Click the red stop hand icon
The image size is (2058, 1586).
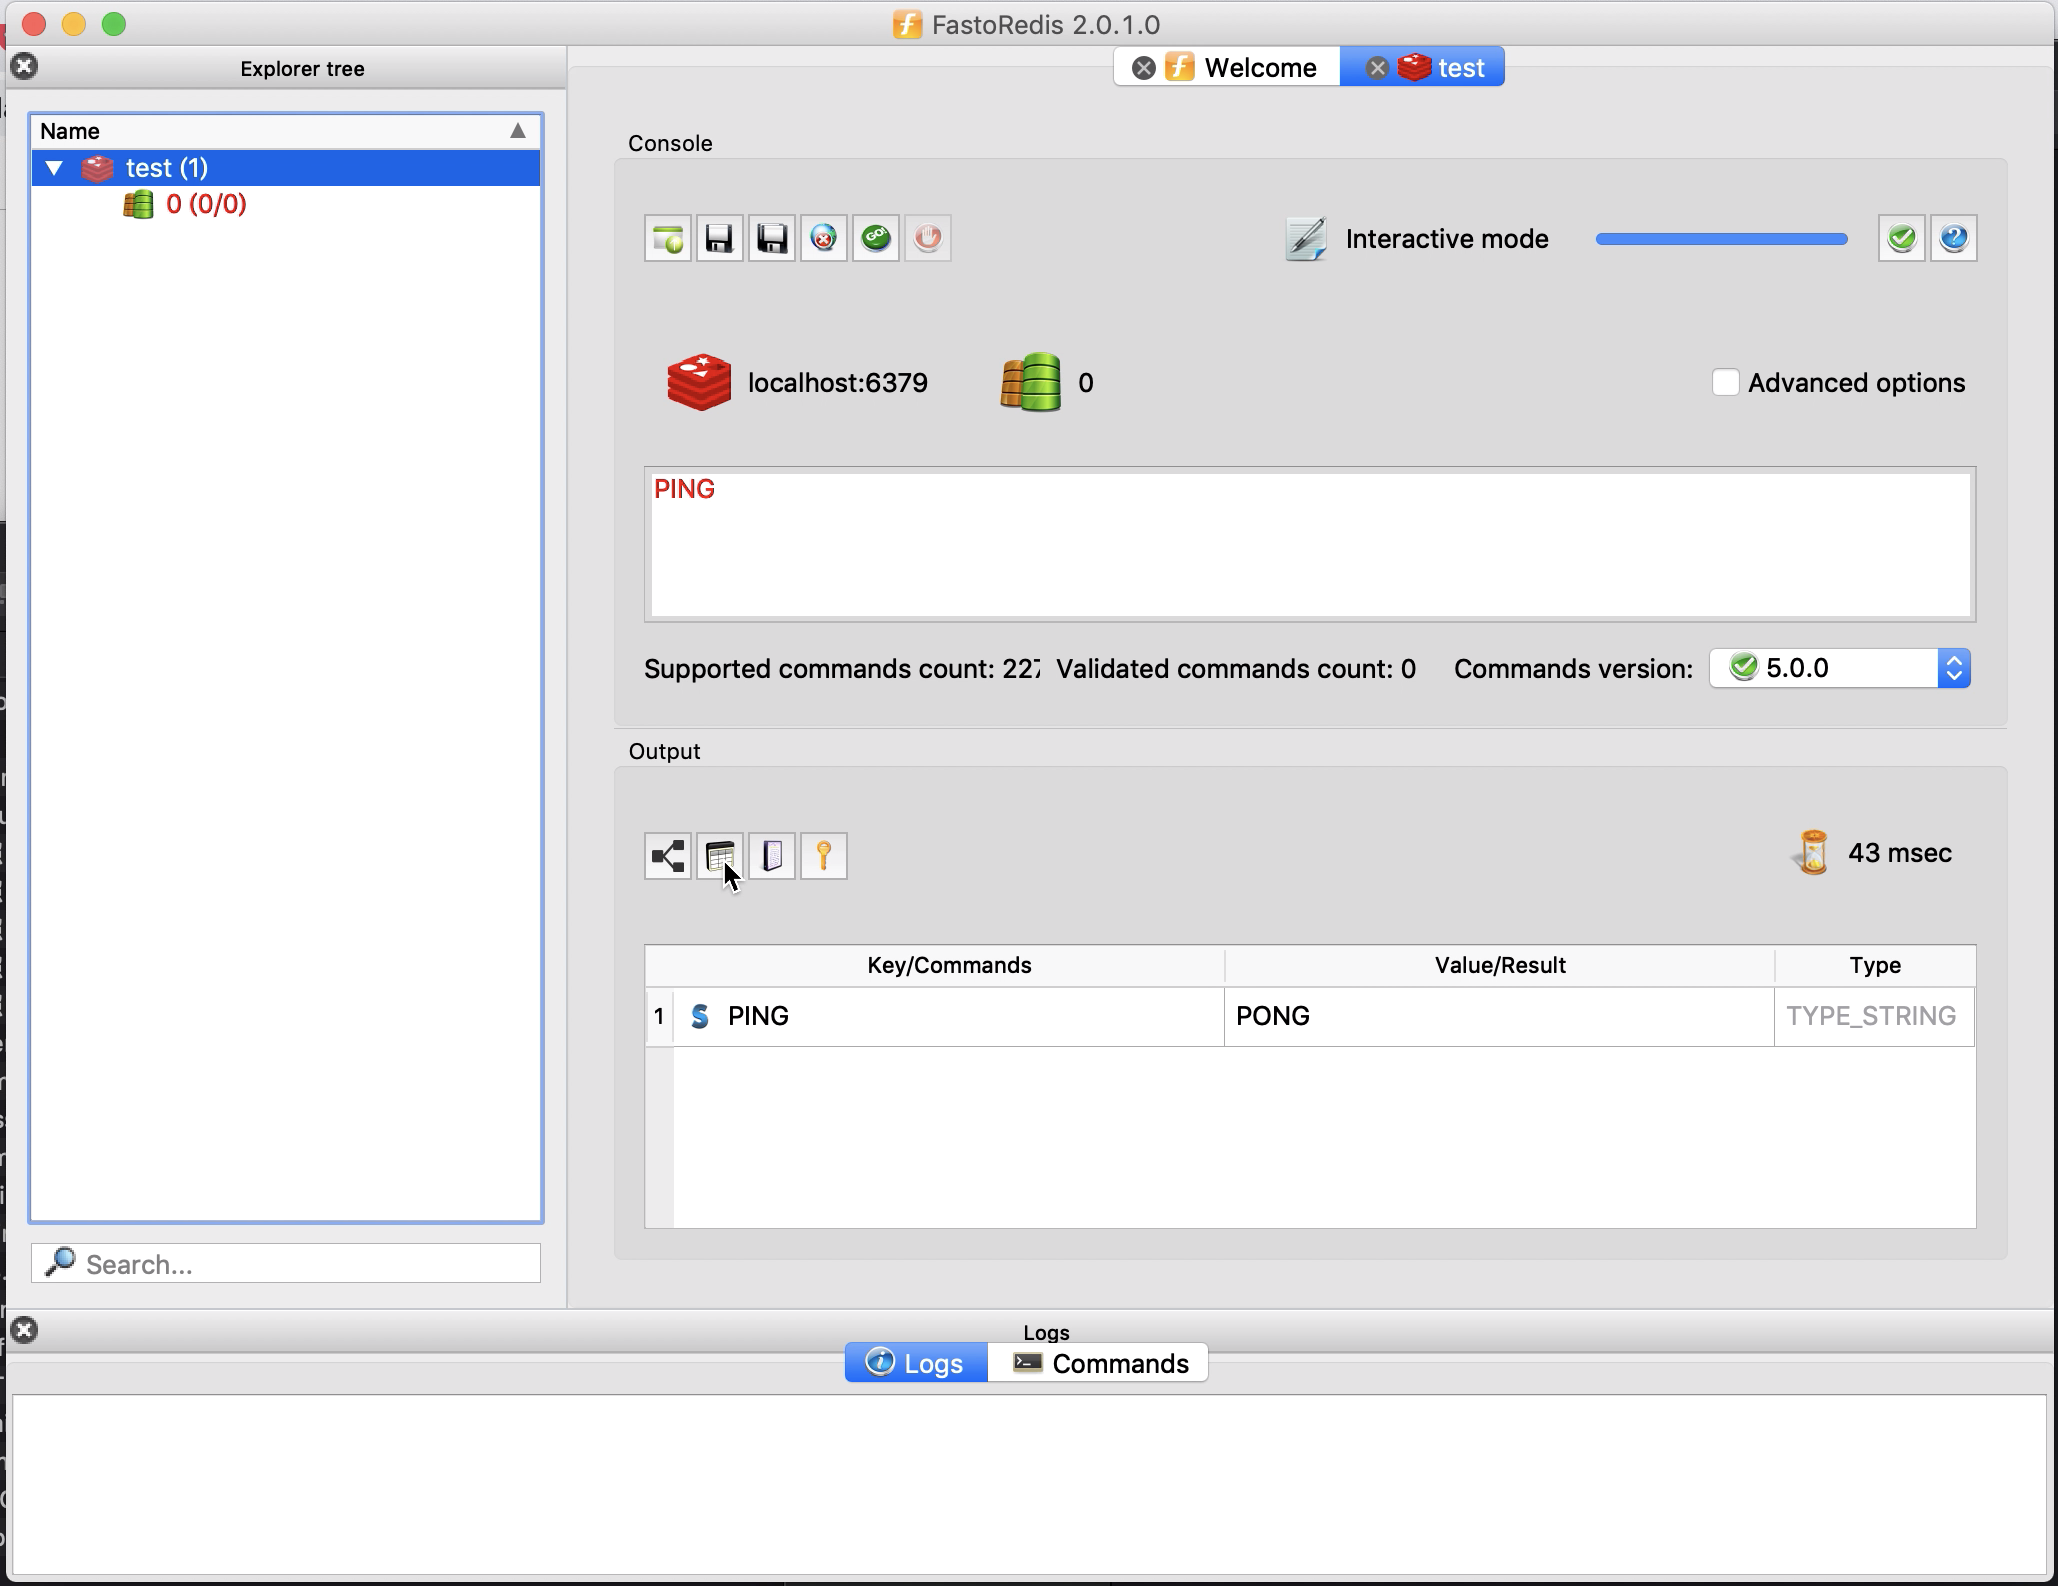[x=928, y=238]
